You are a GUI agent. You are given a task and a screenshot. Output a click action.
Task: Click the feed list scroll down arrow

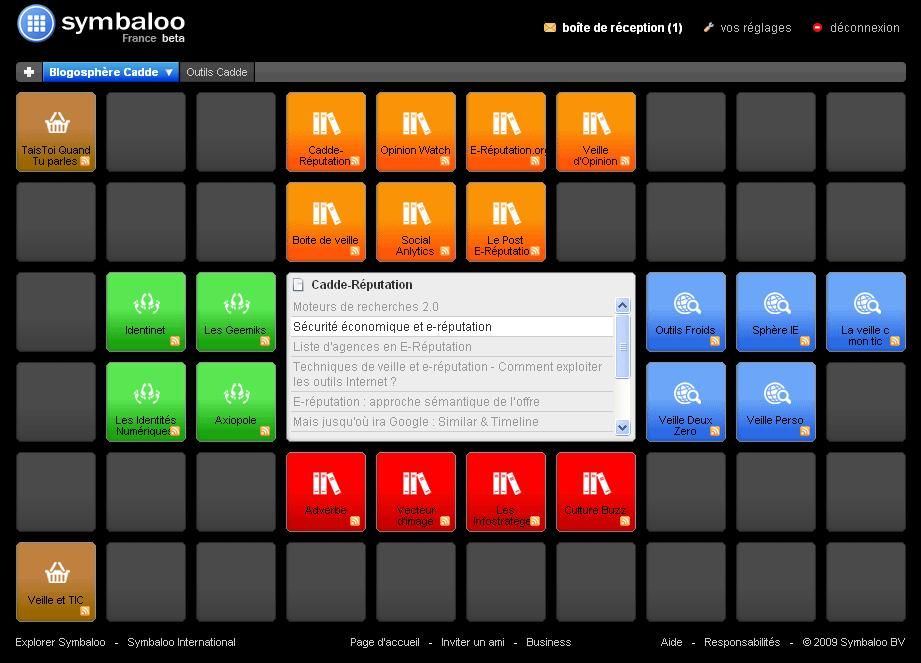(x=623, y=428)
